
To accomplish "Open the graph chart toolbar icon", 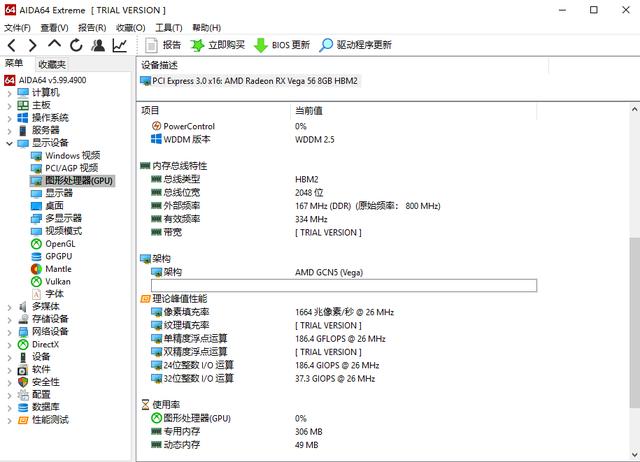I will coord(120,45).
